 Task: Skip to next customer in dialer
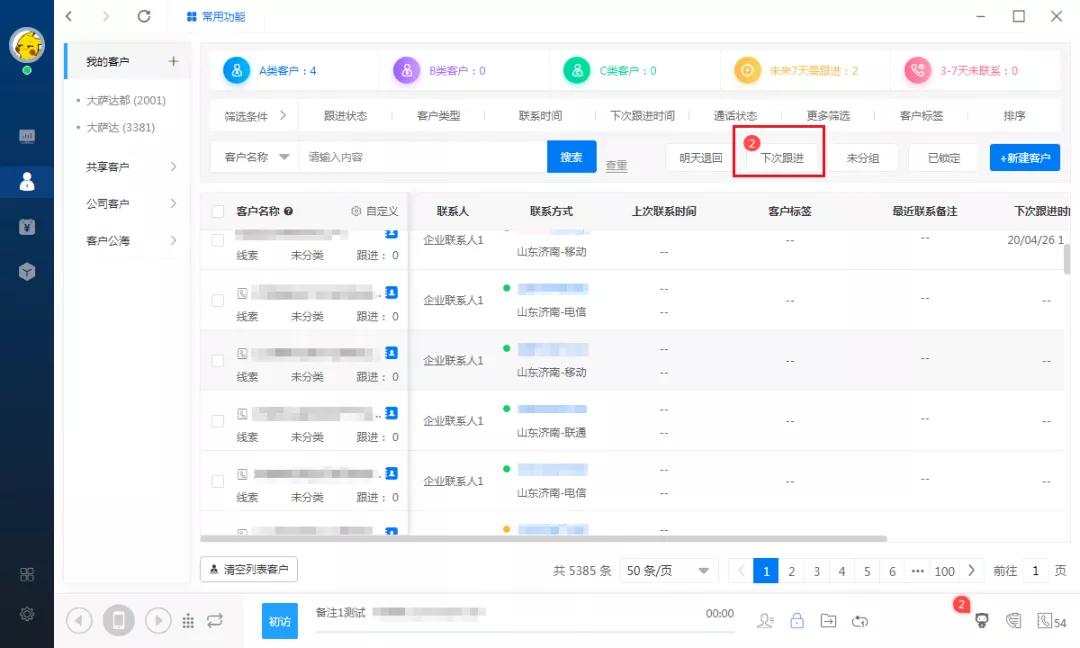pyautogui.click(x=158, y=621)
